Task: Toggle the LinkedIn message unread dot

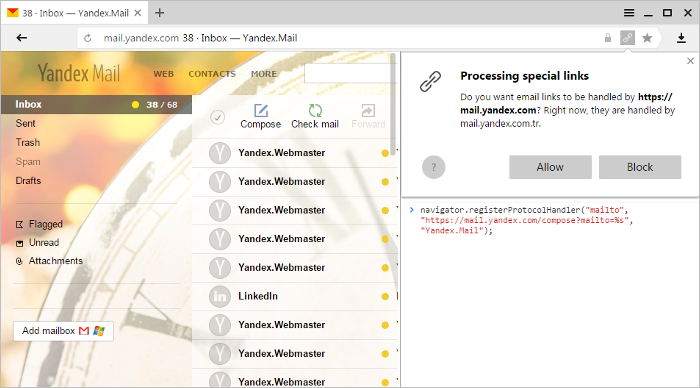Action: [x=385, y=296]
